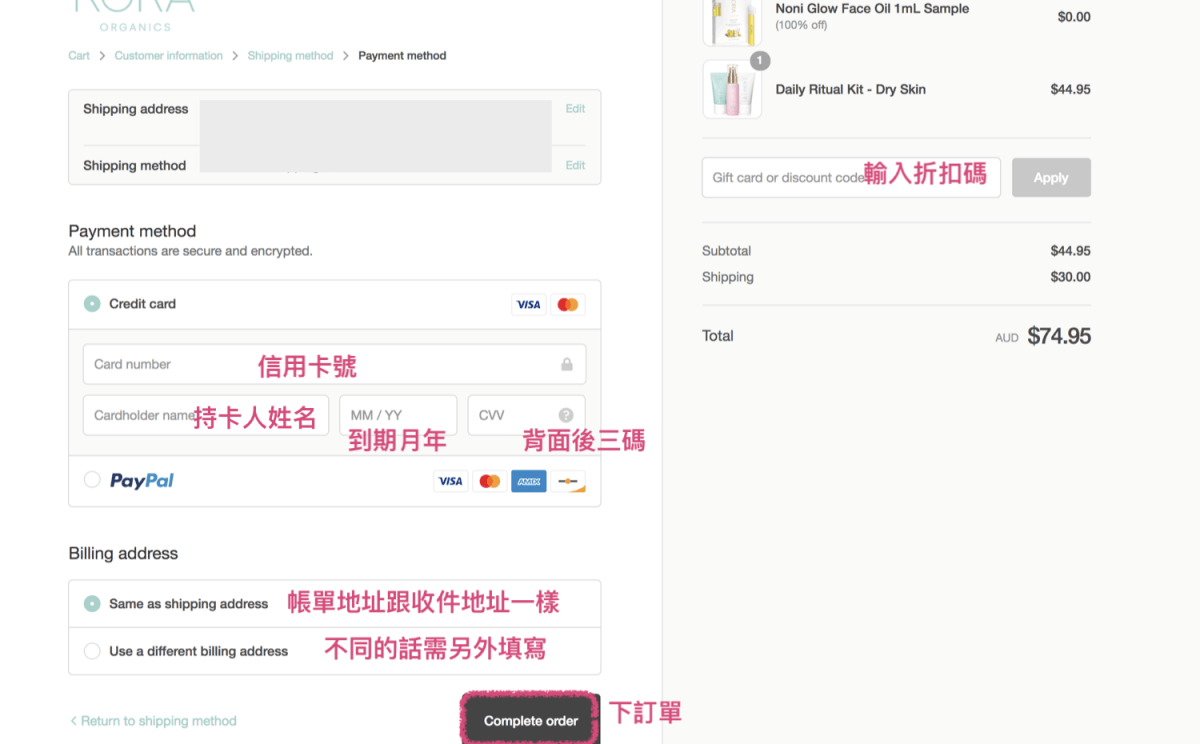1200x744 pixels.
Task: Click the Mastercard icon beside PayPal
Action: 489,481
